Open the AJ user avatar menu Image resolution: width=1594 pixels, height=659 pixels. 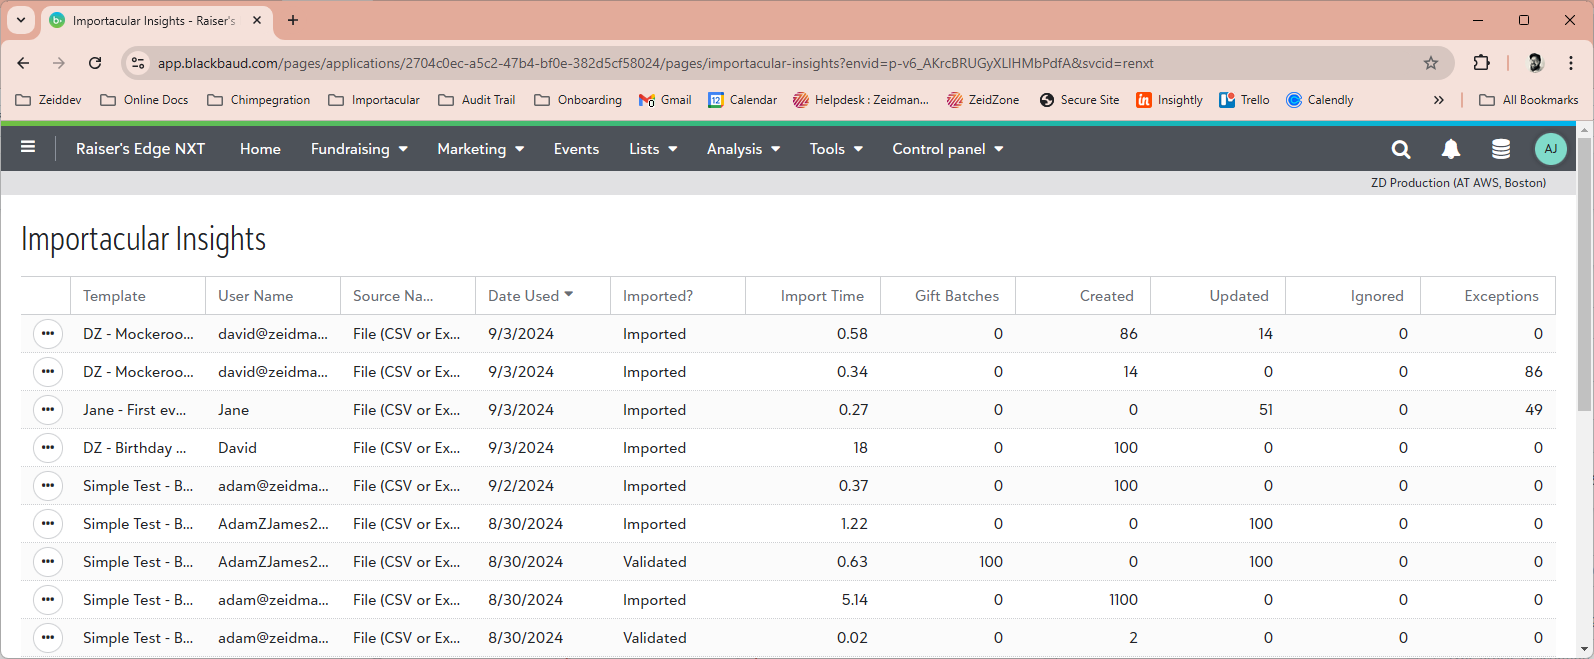click(x=1551, y=149)
